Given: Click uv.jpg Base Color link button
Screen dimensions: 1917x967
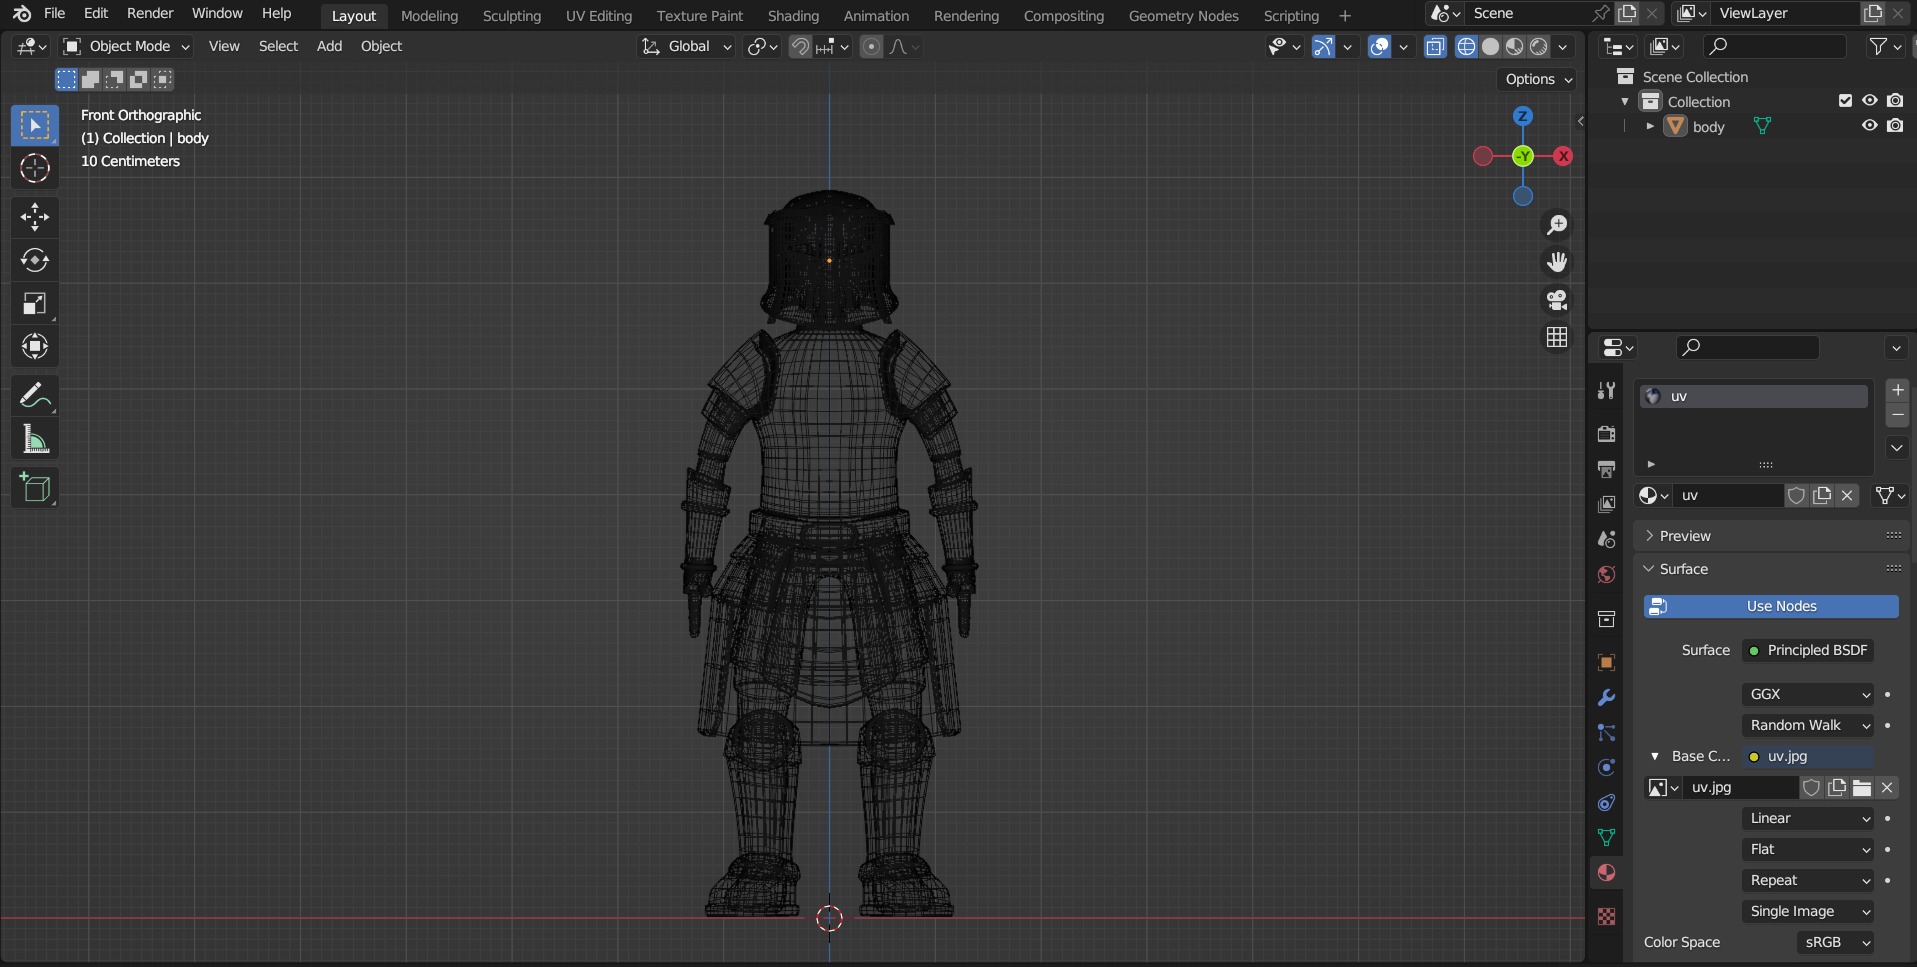Looking at the screenshot, I should click(x=1808, y=756).
